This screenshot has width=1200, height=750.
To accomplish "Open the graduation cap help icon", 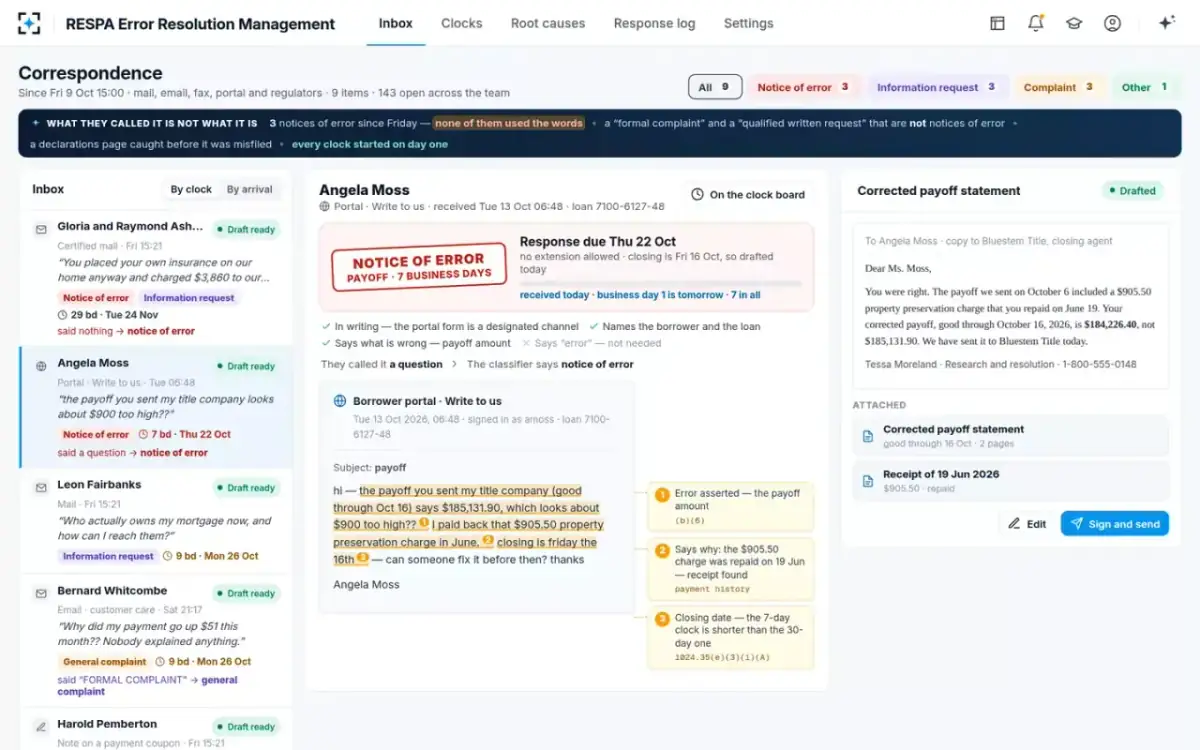I will 1074,23.
